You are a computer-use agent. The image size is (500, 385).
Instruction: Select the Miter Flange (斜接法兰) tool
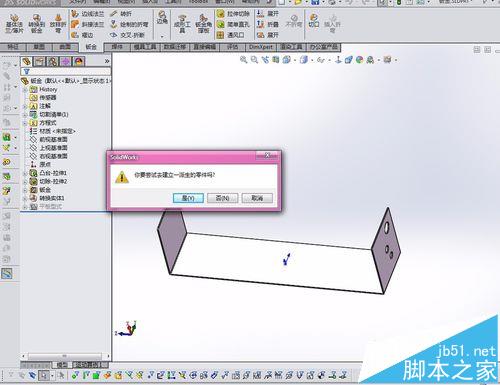pos(87,24)
